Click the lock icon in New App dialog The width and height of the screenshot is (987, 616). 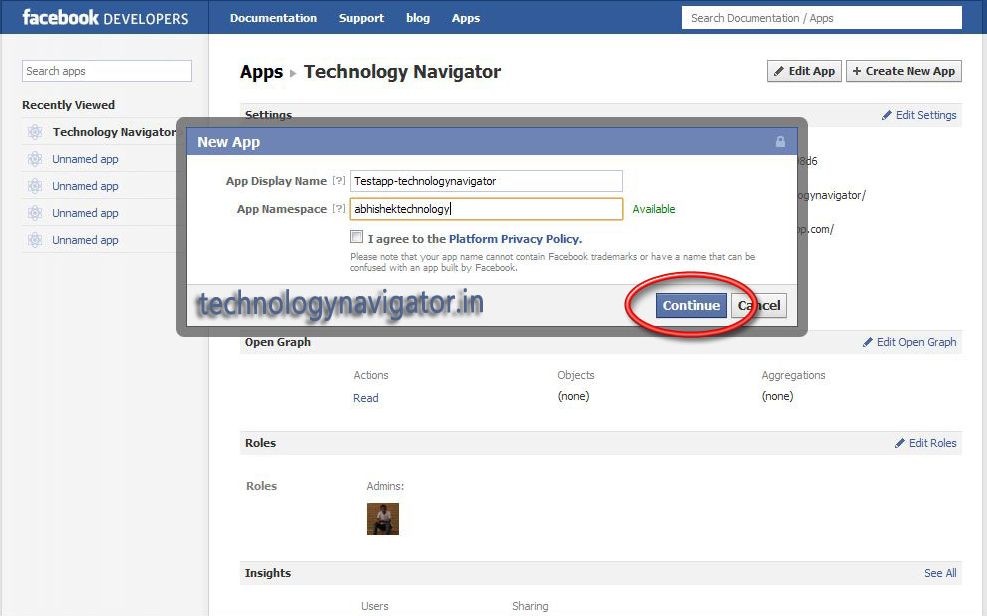coord(781,142)
